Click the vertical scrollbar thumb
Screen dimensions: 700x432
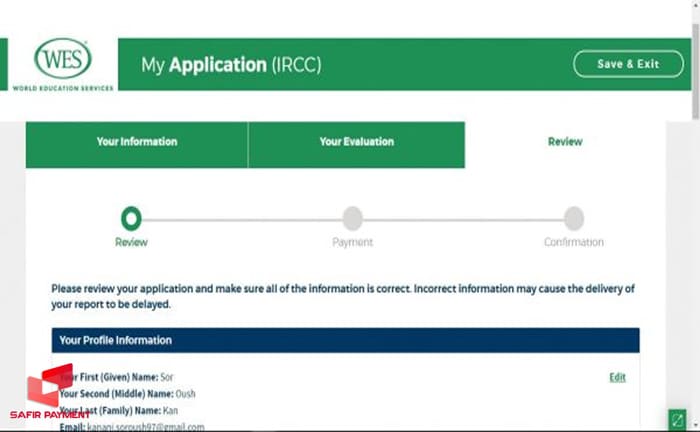click(x=694, y=60)
